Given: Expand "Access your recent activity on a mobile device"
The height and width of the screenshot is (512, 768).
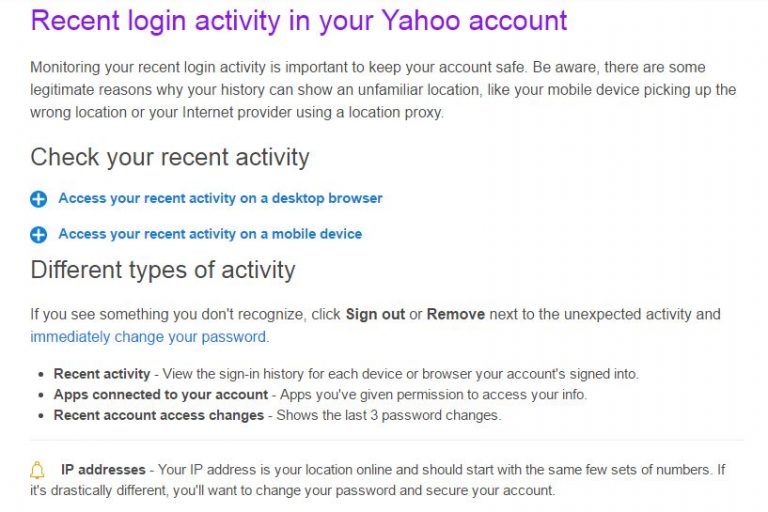Looking at the screenshot, I should (x=210, y=234).
